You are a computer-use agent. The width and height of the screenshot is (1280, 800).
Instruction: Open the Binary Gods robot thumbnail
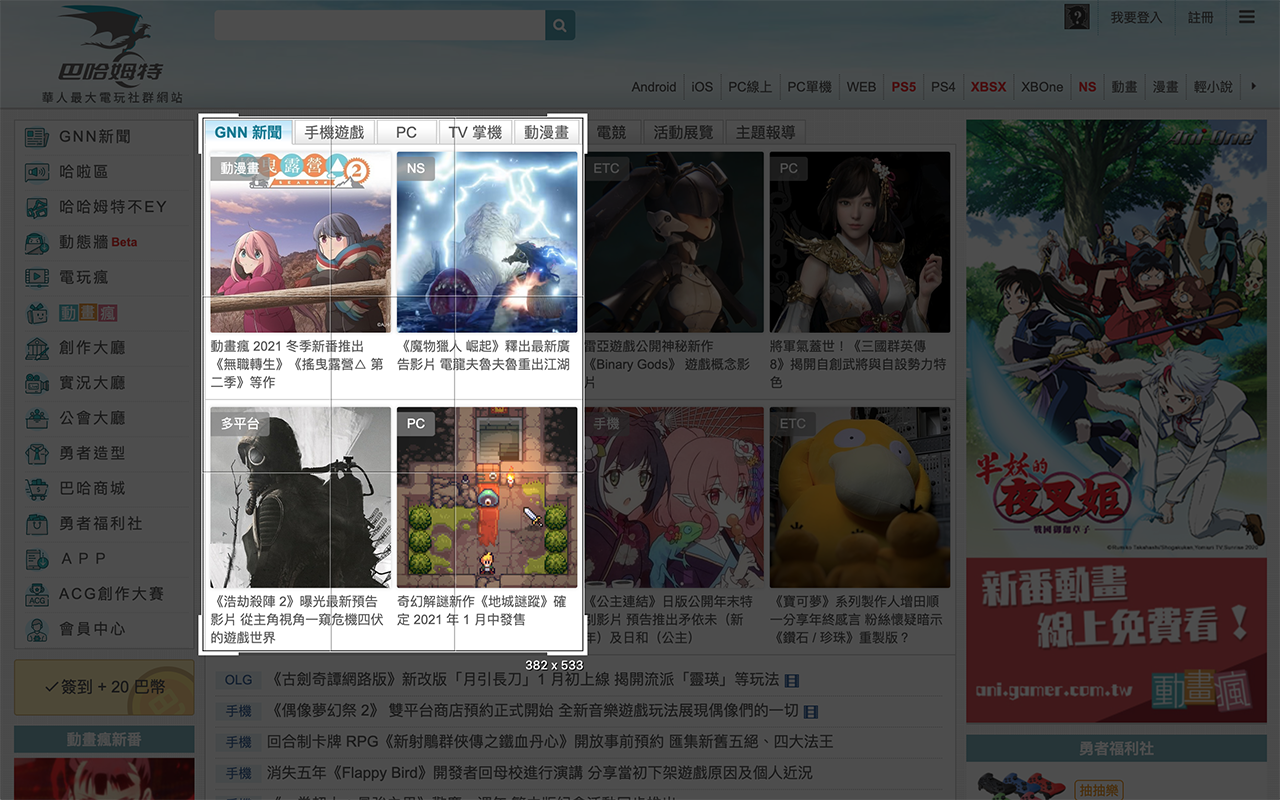[x=673, y=242]
